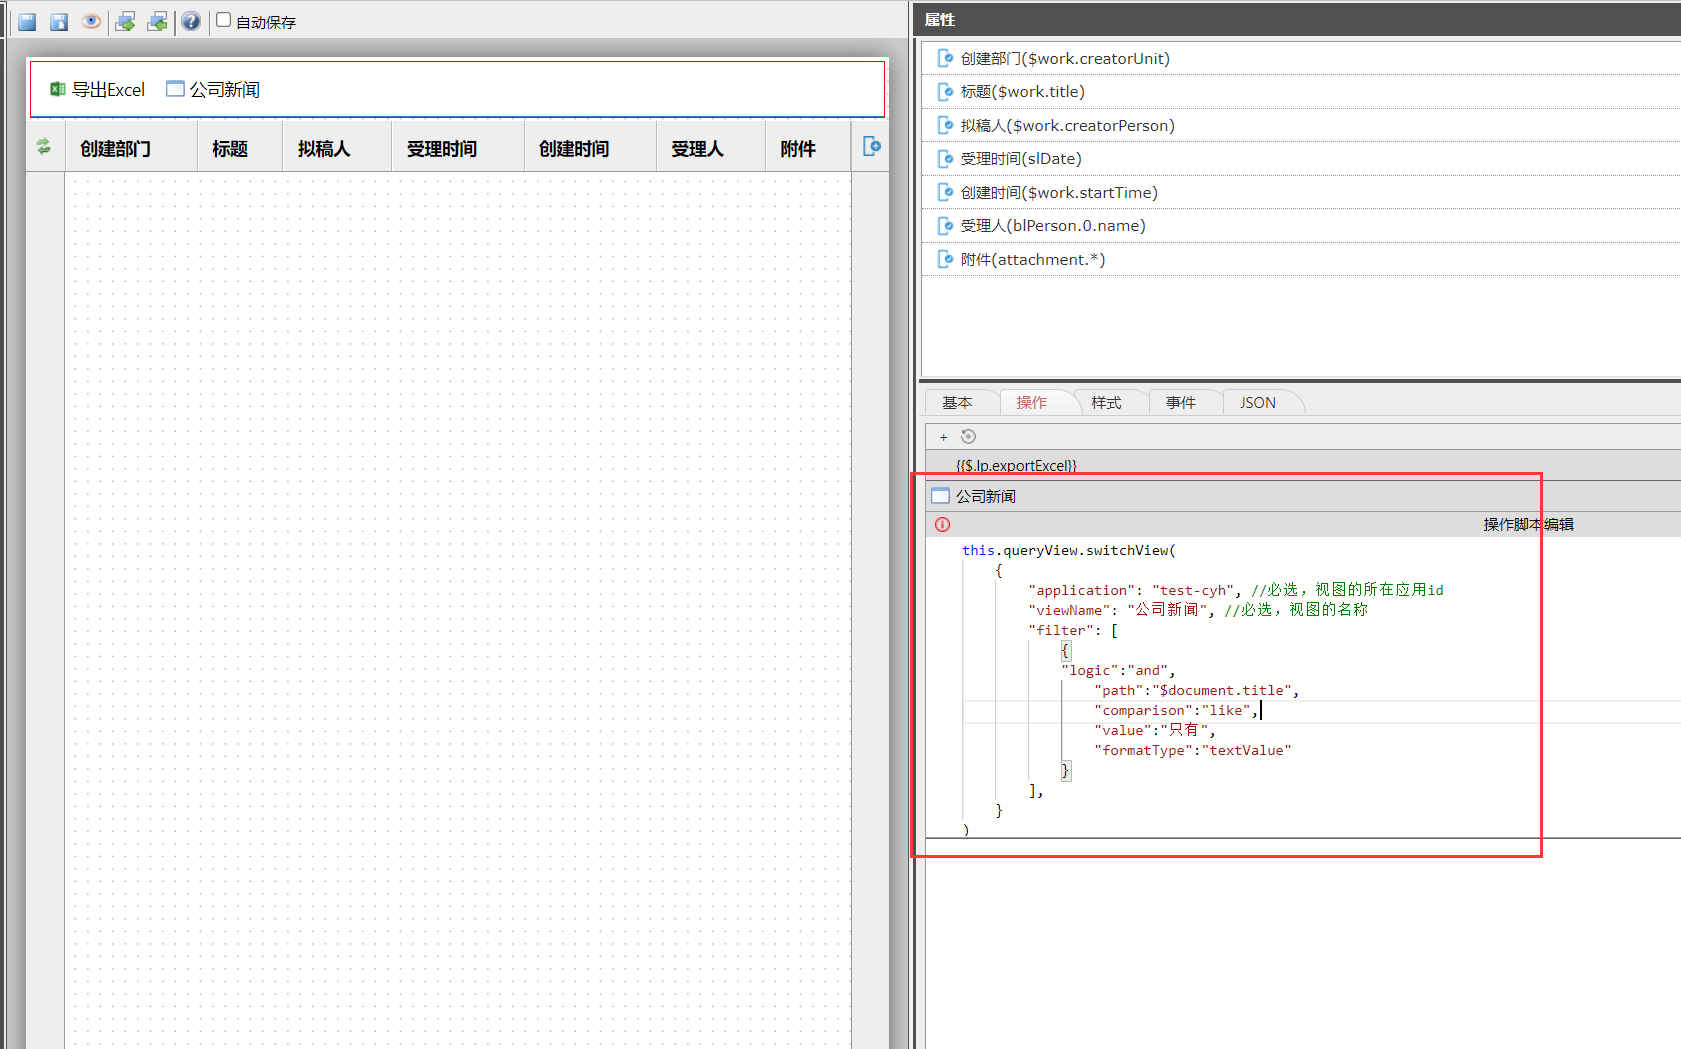This screenshot has height=1049, width=1681.
Task: Enable the 自动保存 checkbox
Action: [x=224, y=20]
